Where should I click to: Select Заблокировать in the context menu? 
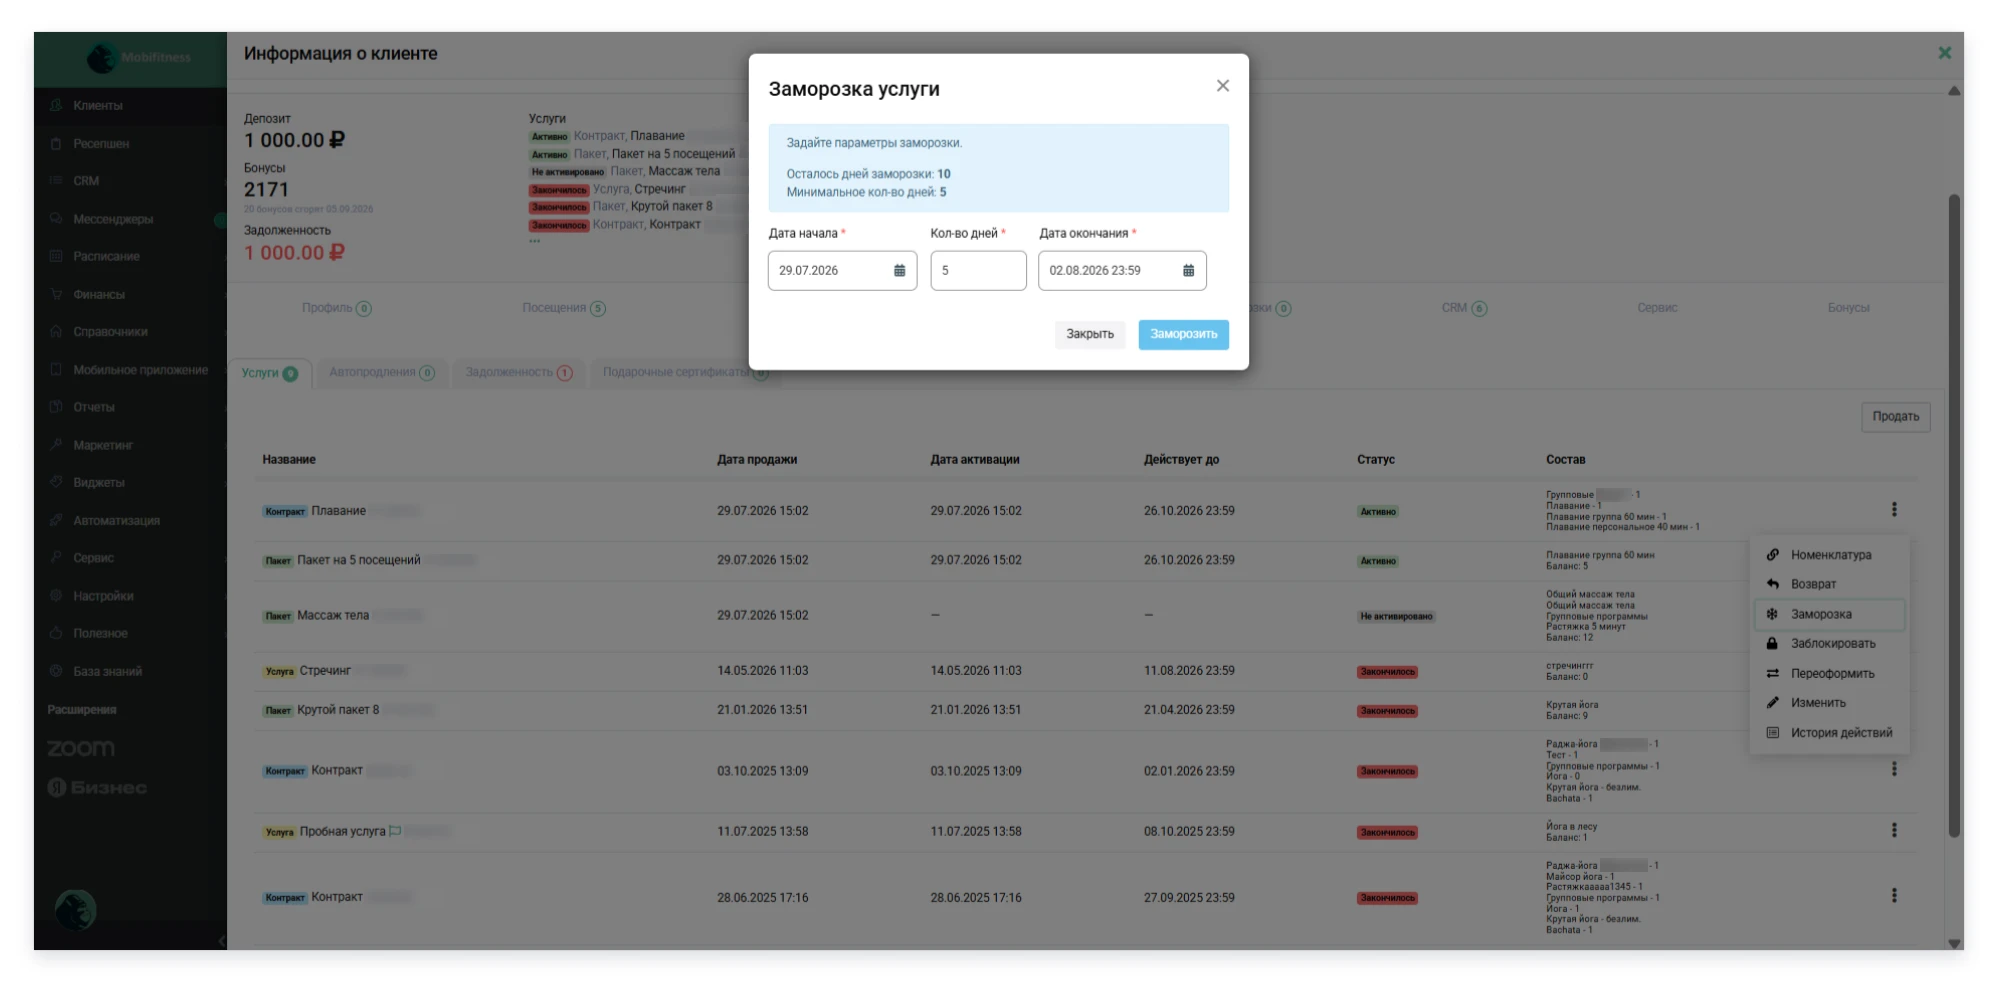coord(1830,644)
